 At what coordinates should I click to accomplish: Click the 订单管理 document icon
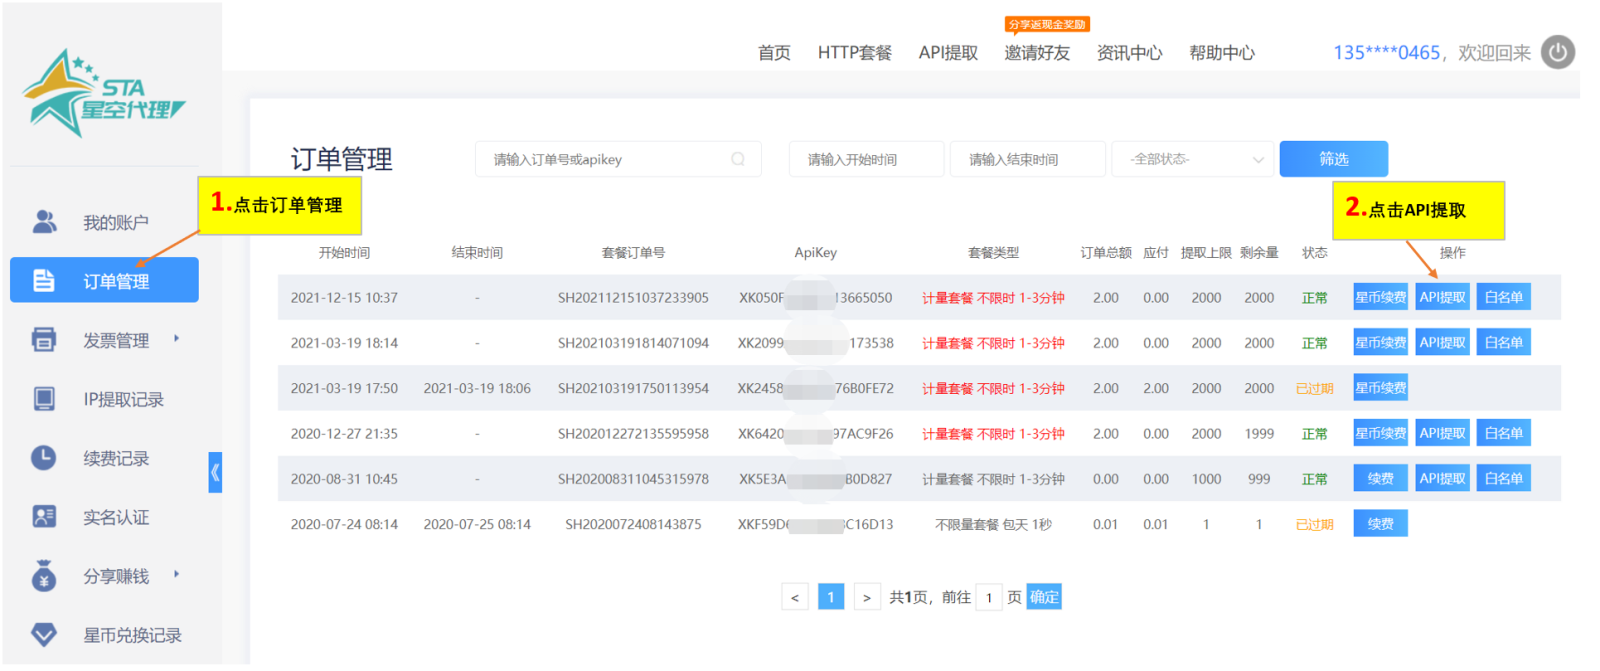coord(44,280)
